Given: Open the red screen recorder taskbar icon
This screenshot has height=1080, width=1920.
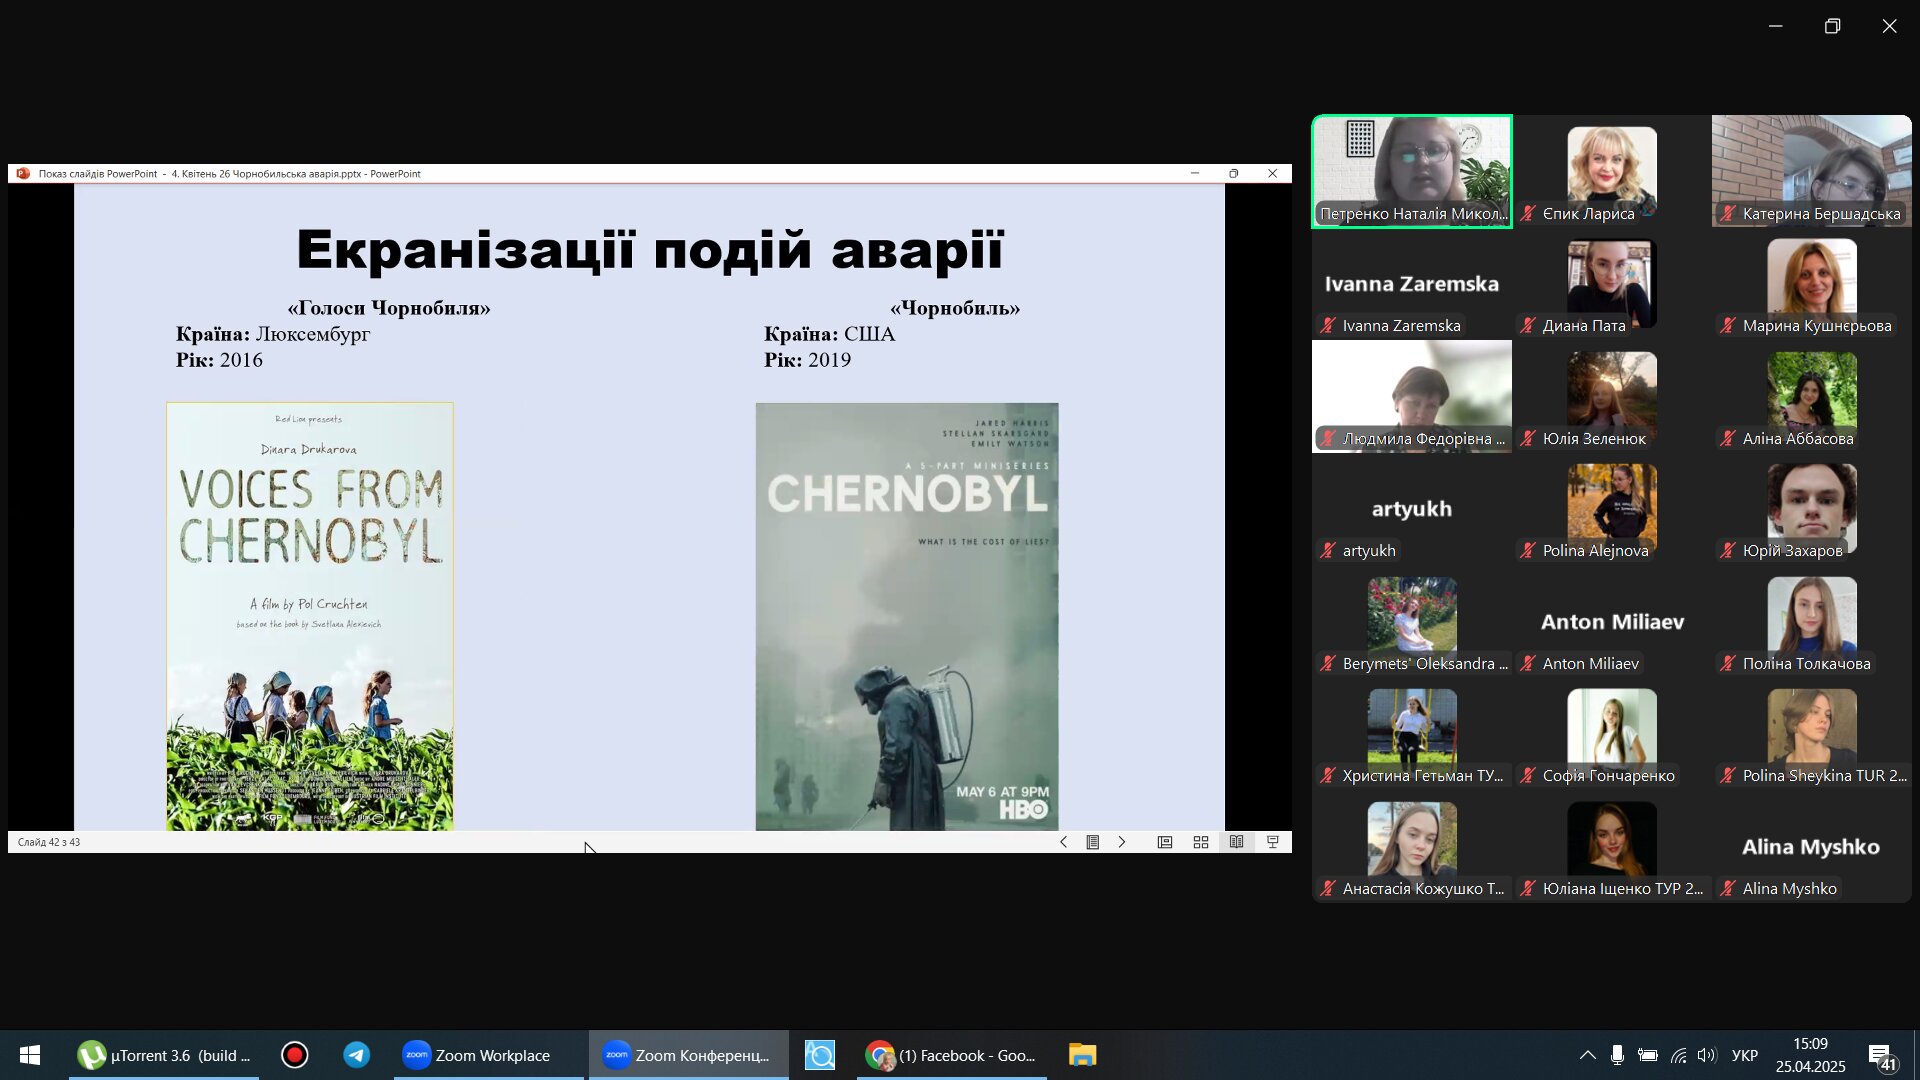Looking at the screenshot, I should 295,1055.
